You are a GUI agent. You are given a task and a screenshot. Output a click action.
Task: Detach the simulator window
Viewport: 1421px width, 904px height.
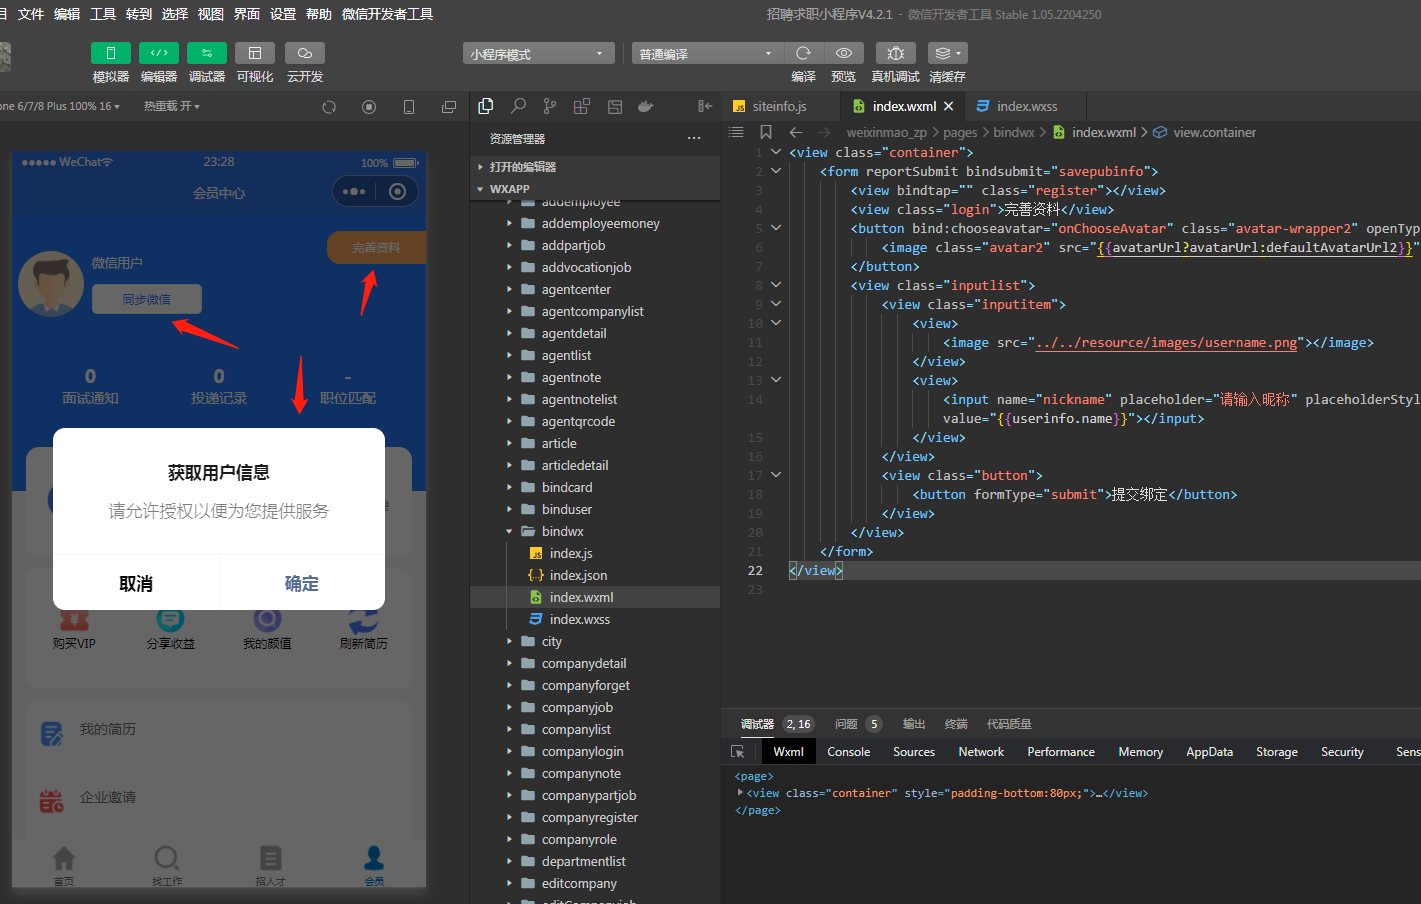point(449,107)
